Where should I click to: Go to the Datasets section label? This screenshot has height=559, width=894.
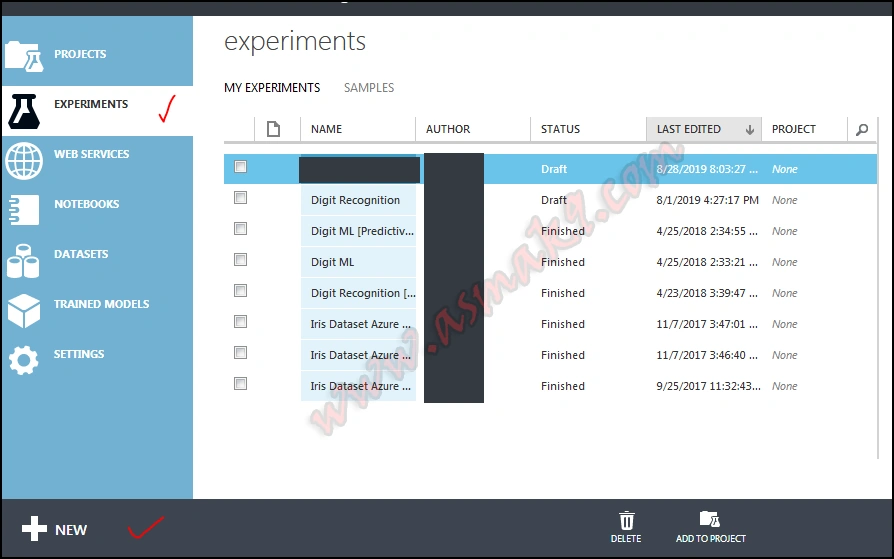[x=81, y=254]
